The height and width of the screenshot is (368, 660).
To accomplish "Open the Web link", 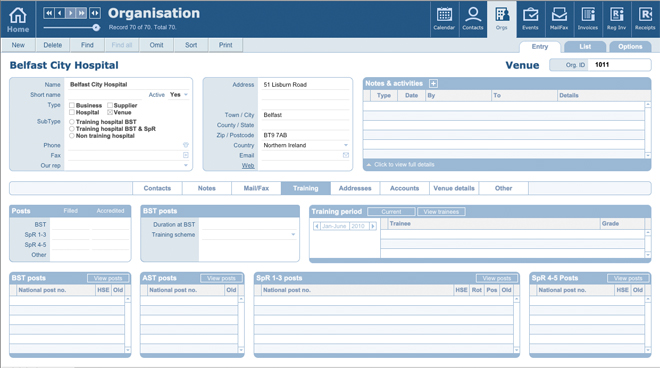I will [x=248, y=165].
